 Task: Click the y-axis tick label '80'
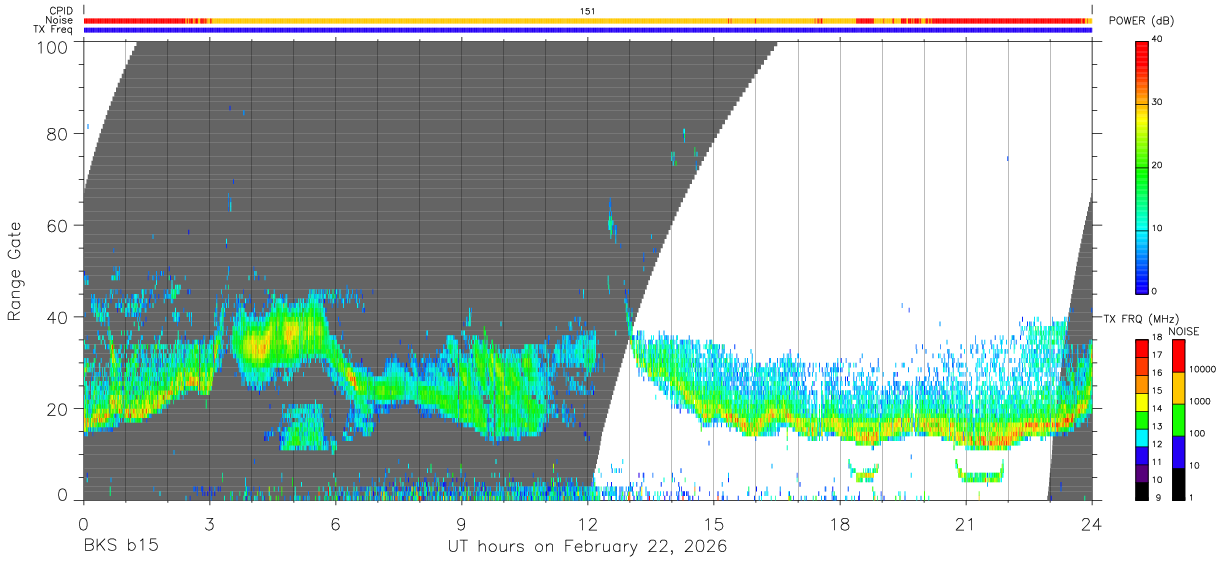click(x=58, y=133)
